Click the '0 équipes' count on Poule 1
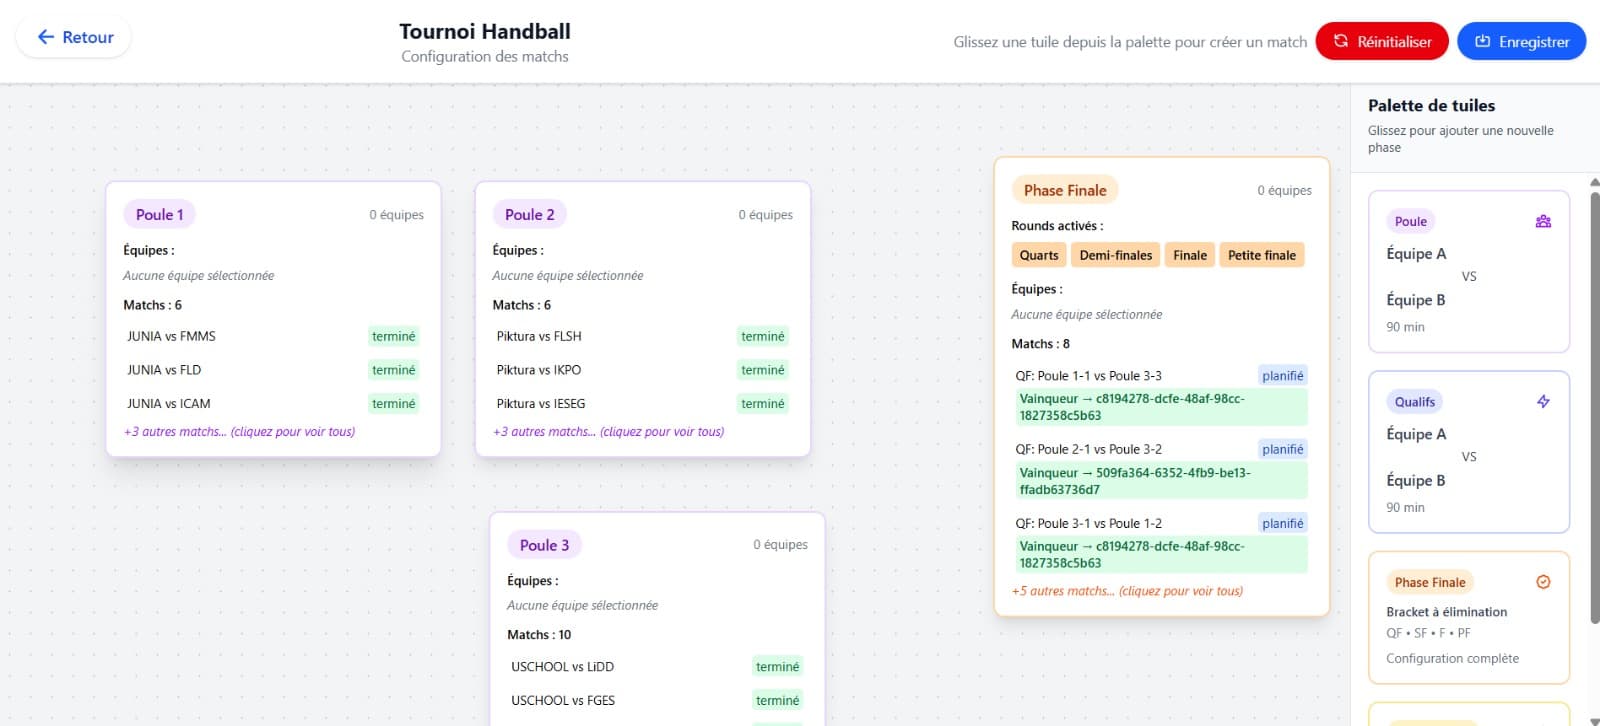1600x726 pixels. [397, 215]
